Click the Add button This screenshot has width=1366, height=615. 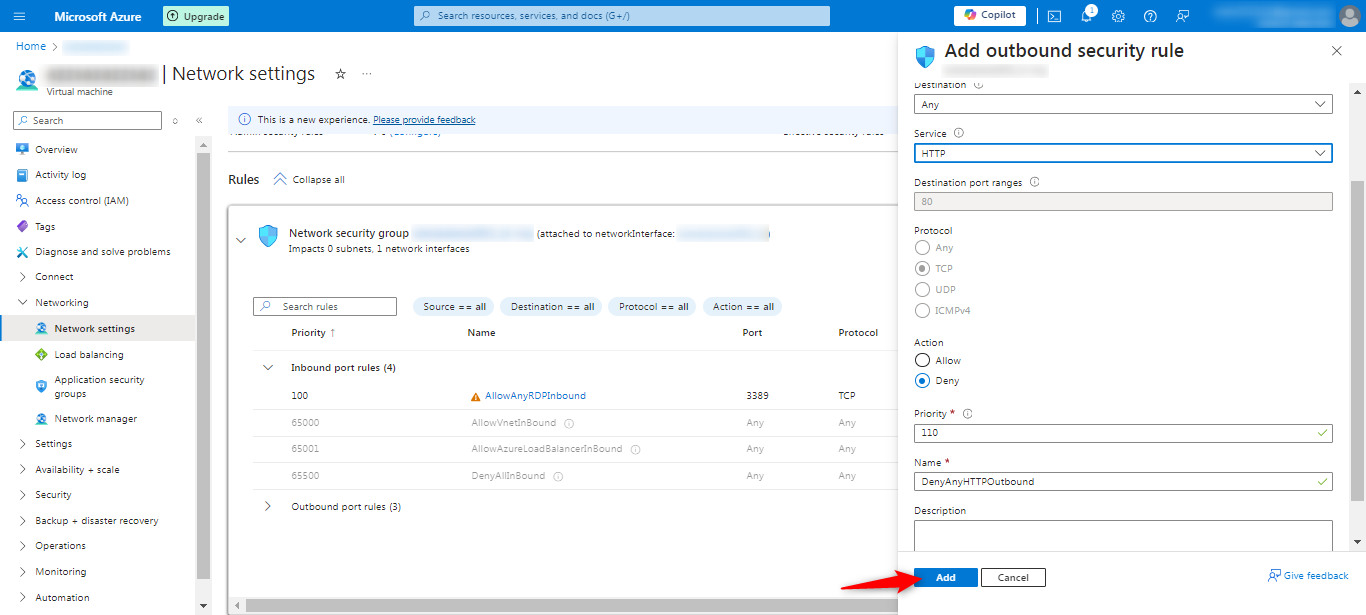point(945,577)
